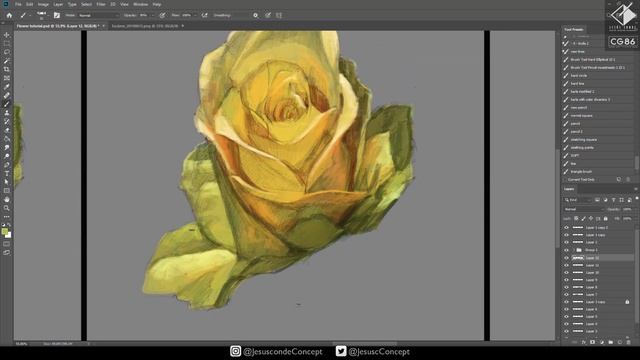This screenshot has width=640, height=360.
Task: Toggle pressure for opacity icon
Action: point(162,15)
